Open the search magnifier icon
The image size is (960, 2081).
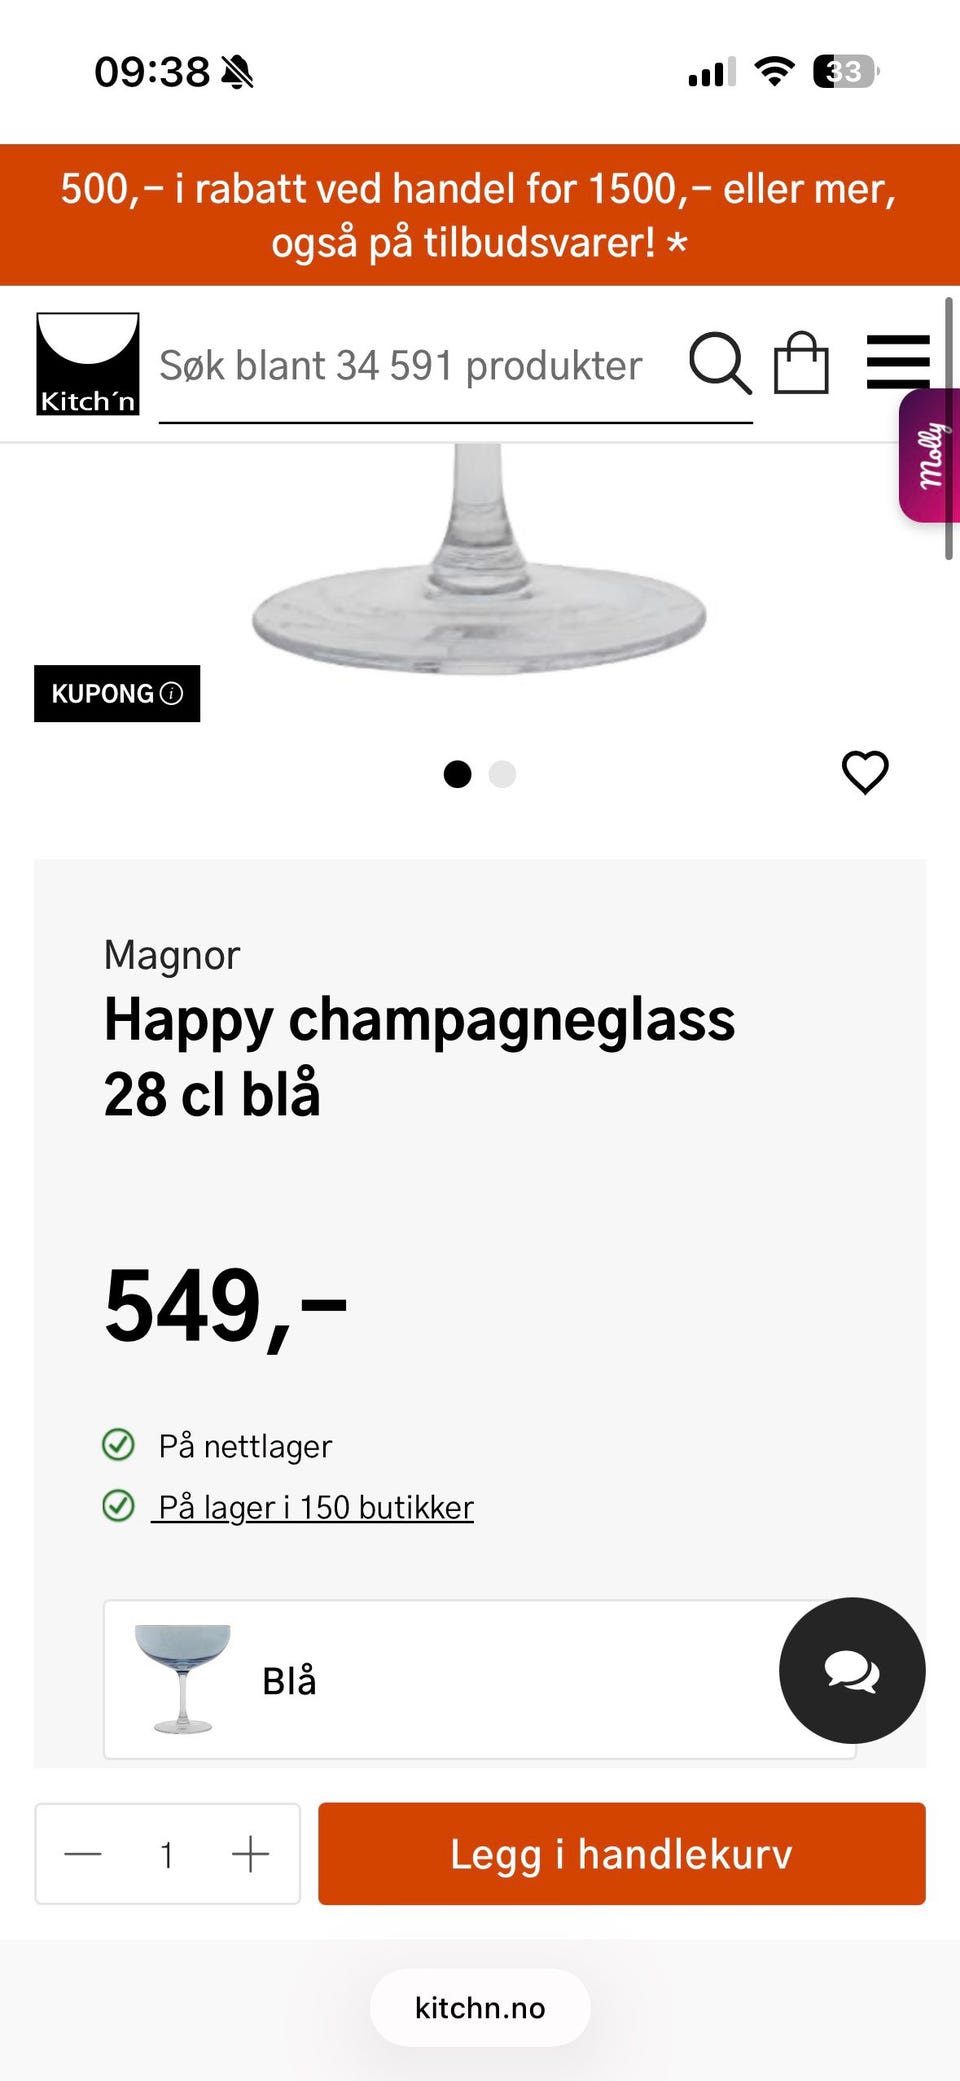(x=720, y=364)
